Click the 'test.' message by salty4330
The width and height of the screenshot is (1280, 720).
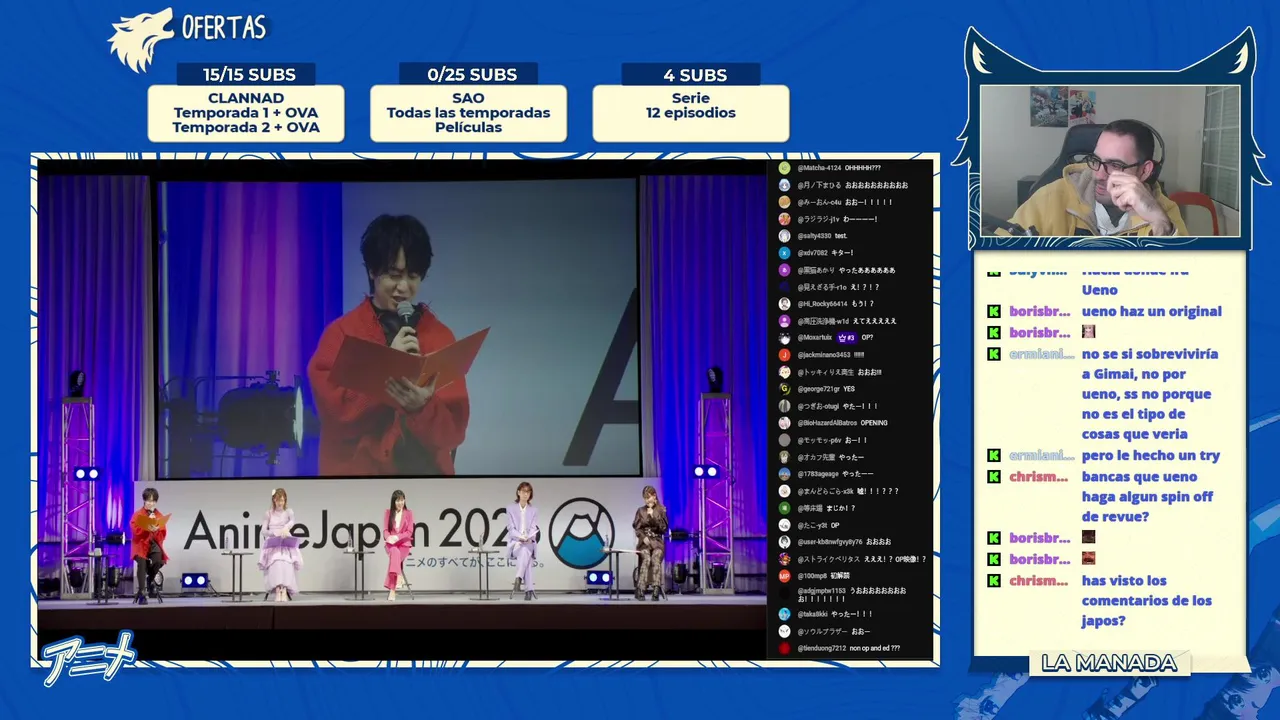pyautogui.click(x=841, y=236)
